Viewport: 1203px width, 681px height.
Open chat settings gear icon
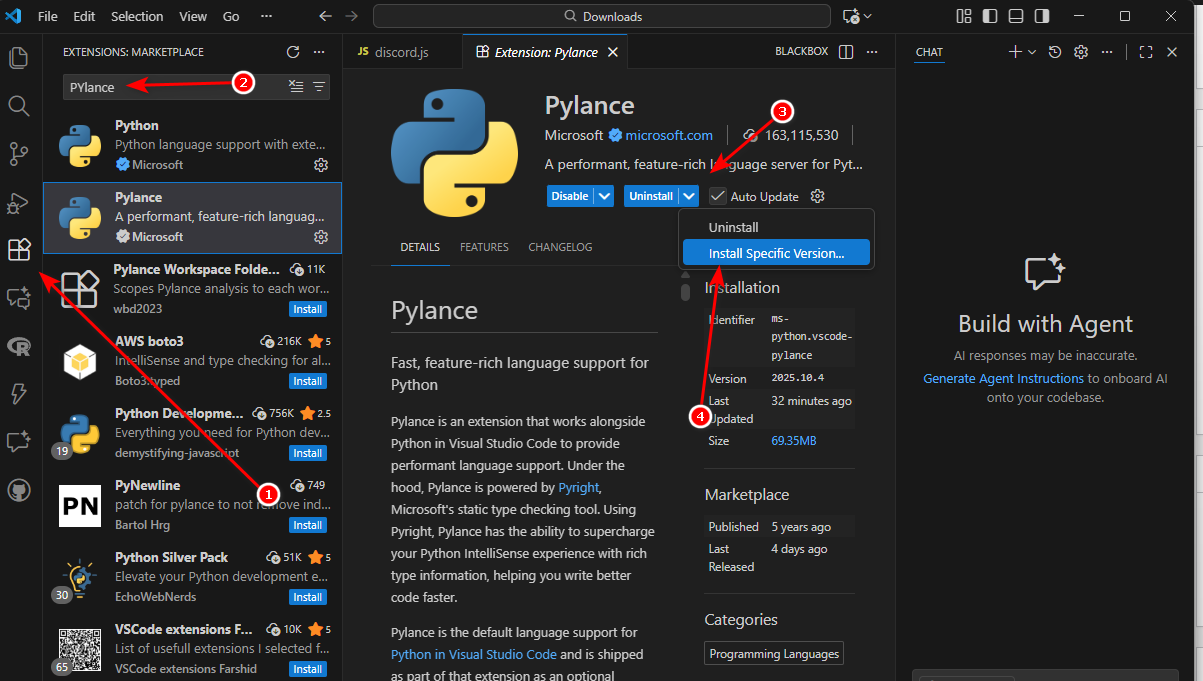tap(1080, 52)
